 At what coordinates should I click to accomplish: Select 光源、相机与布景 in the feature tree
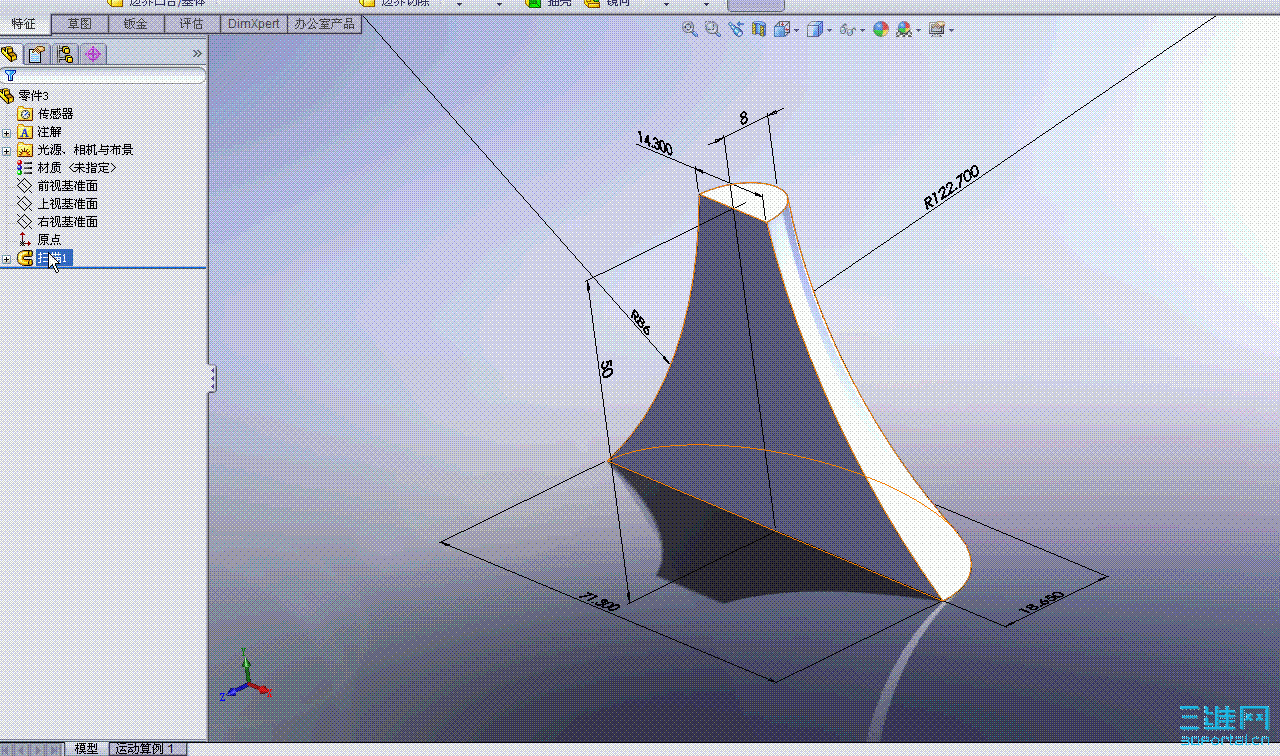click(85, 150)
